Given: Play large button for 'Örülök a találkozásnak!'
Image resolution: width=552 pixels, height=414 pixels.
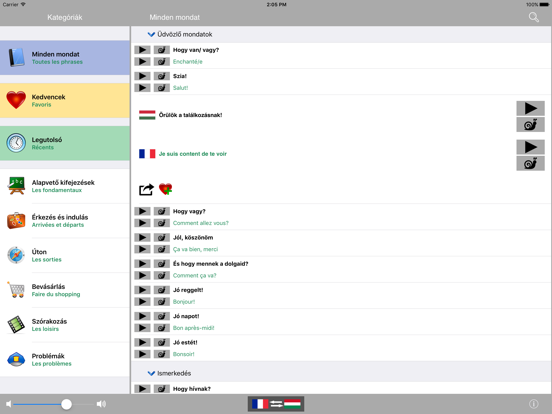Looking at the screenshot, I should coord(531,108).
